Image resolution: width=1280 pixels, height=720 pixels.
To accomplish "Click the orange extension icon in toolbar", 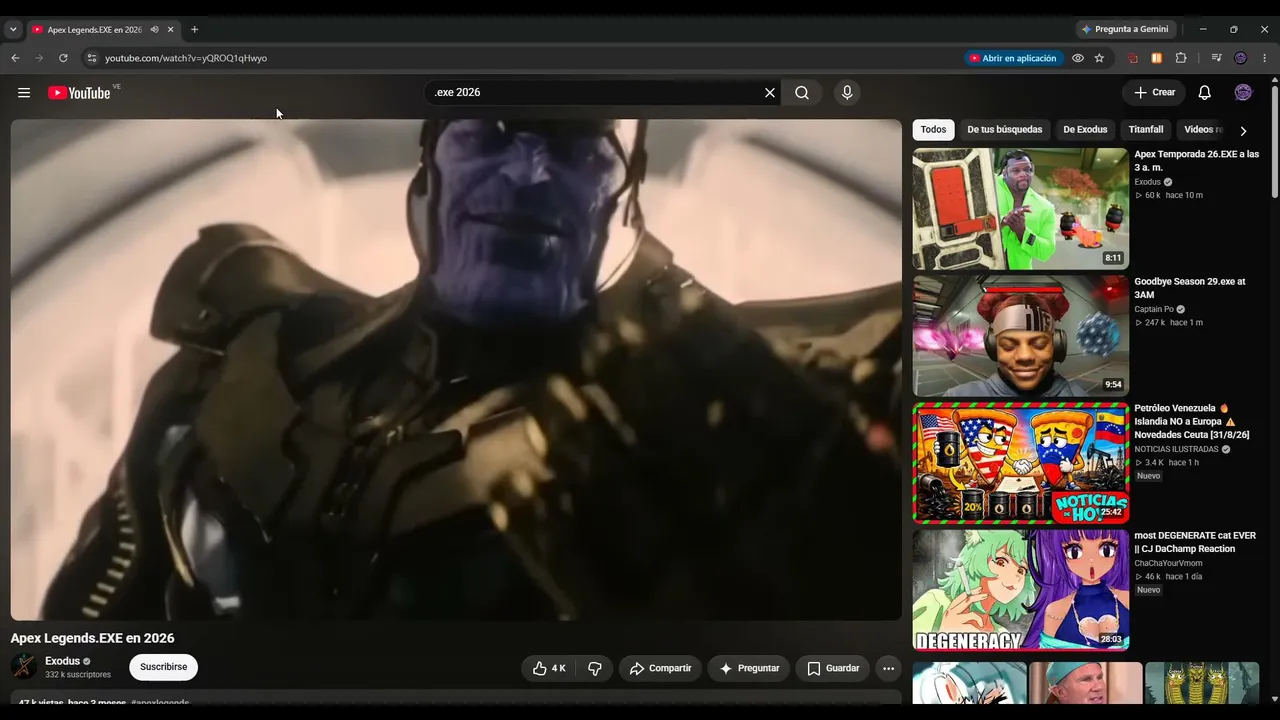I will [1157, 58].
